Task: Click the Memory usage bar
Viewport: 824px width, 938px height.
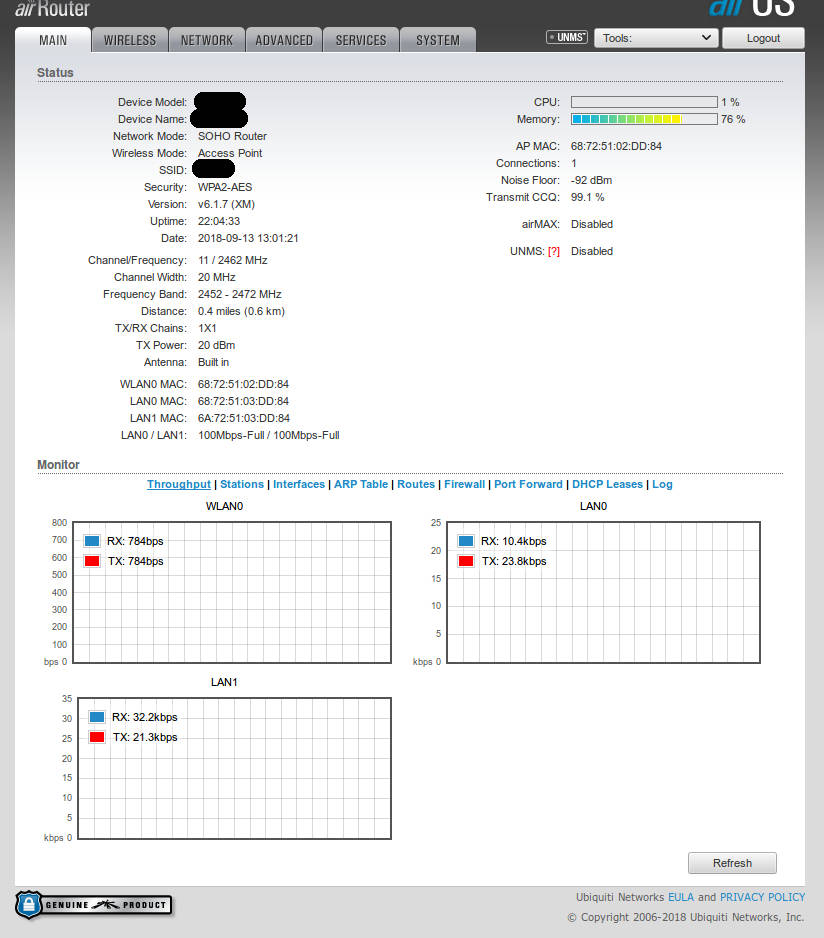Action: click(x=644, y=119)
